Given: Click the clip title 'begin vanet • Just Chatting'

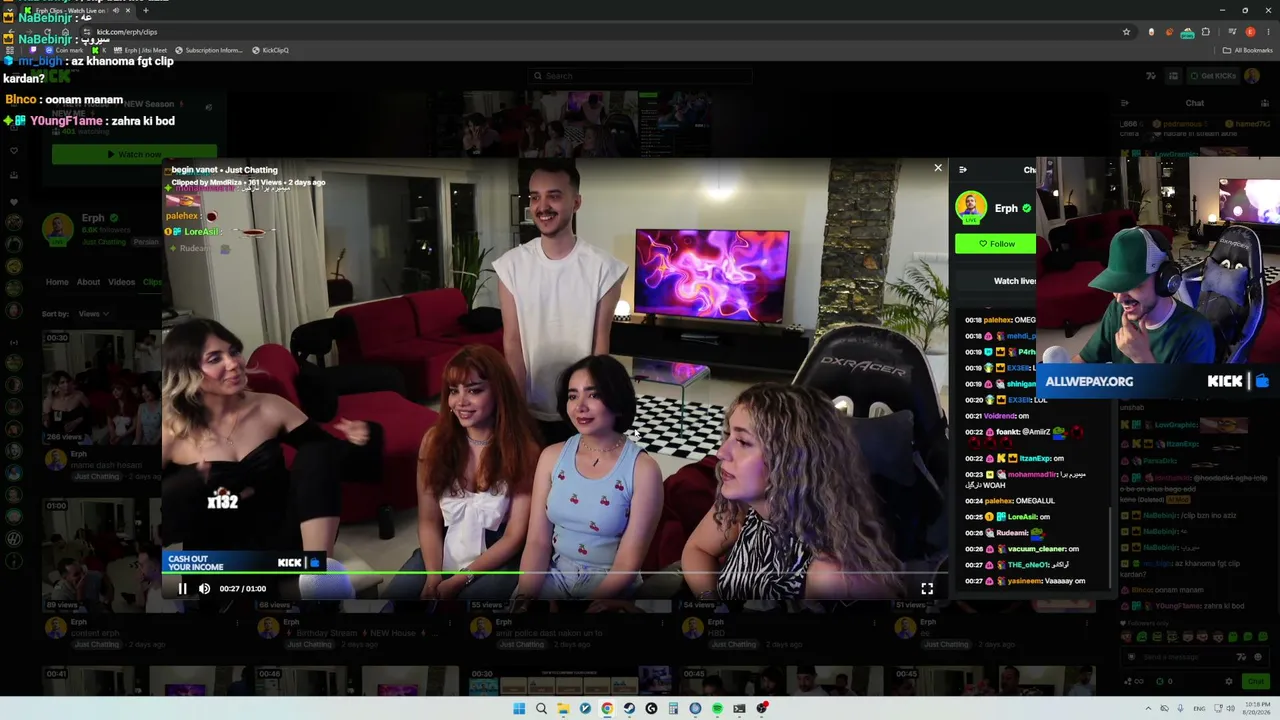Looking at the screenshot, I should coord(224,170).
